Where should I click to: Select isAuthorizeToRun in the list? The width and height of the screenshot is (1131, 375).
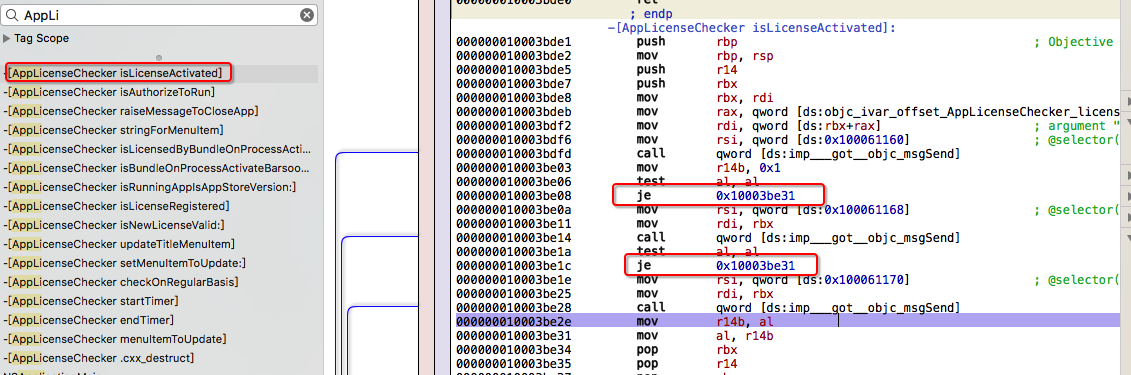pyautogui.click(x=109, y=92)
